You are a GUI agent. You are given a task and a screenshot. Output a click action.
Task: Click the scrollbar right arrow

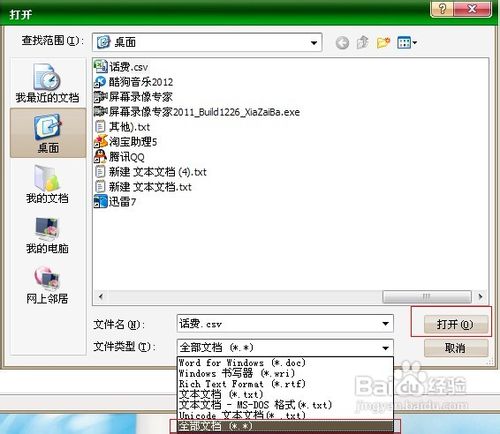click(480, 296)
